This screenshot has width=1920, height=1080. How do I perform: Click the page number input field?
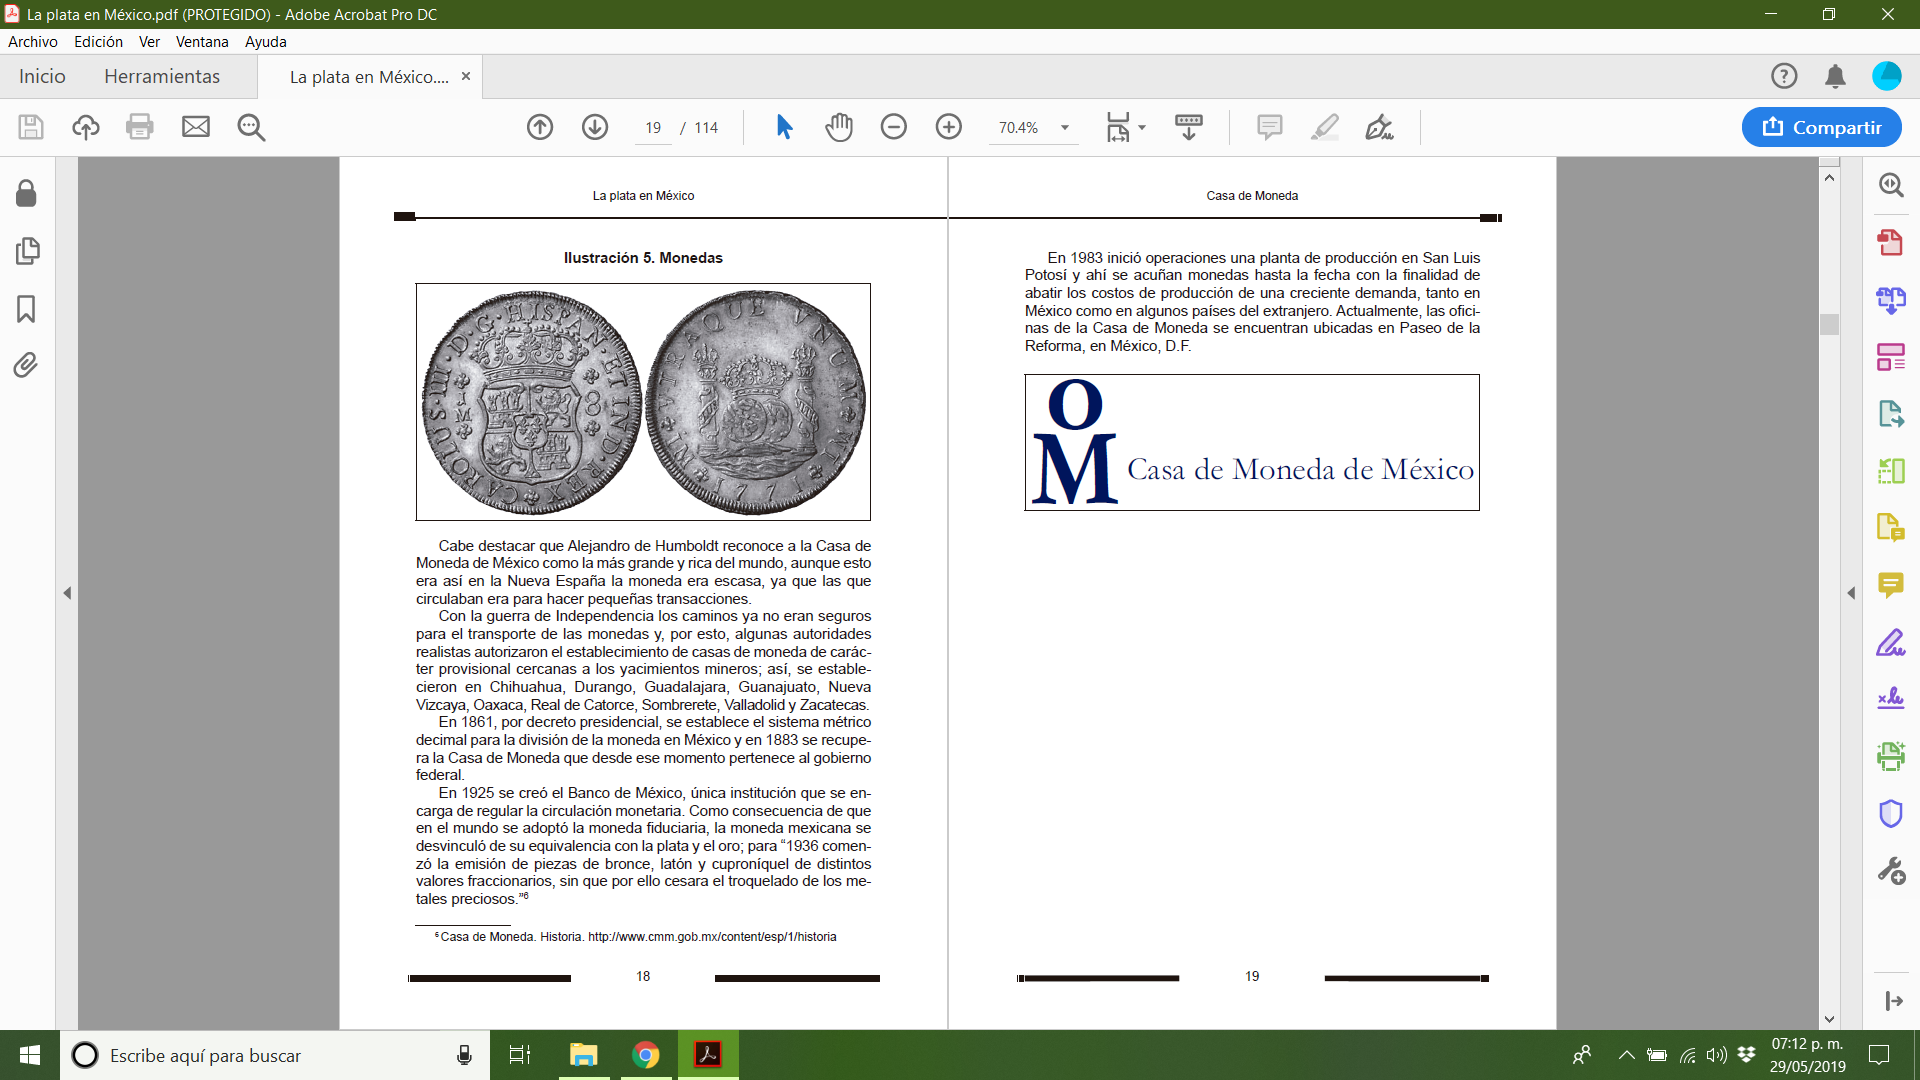click(653, 128)
